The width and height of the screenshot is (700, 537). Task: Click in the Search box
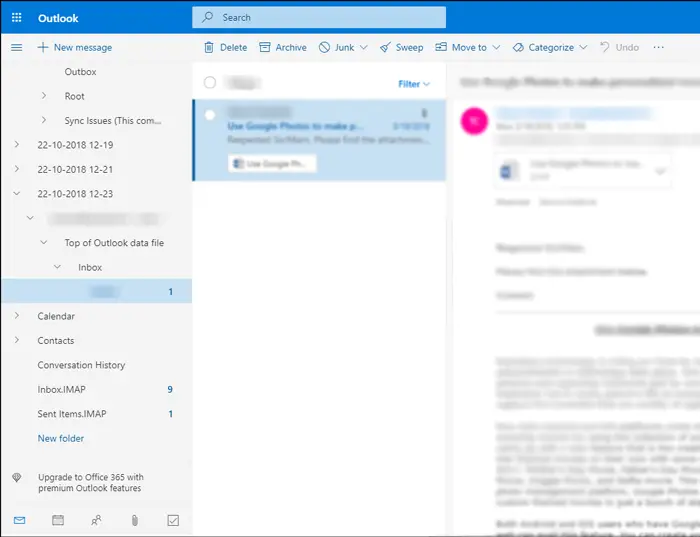tap(319, 17)
